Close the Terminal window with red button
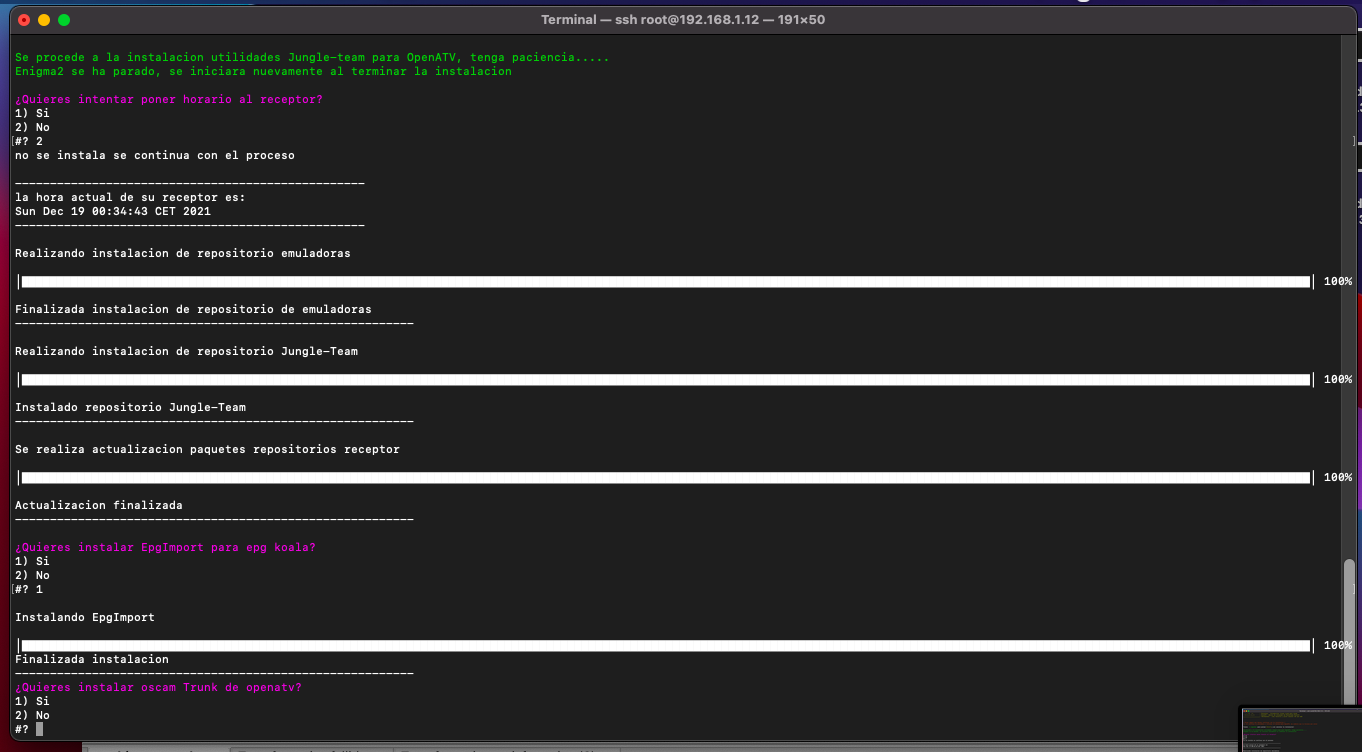Screen dimensions: 1362x752 [24, 20]
